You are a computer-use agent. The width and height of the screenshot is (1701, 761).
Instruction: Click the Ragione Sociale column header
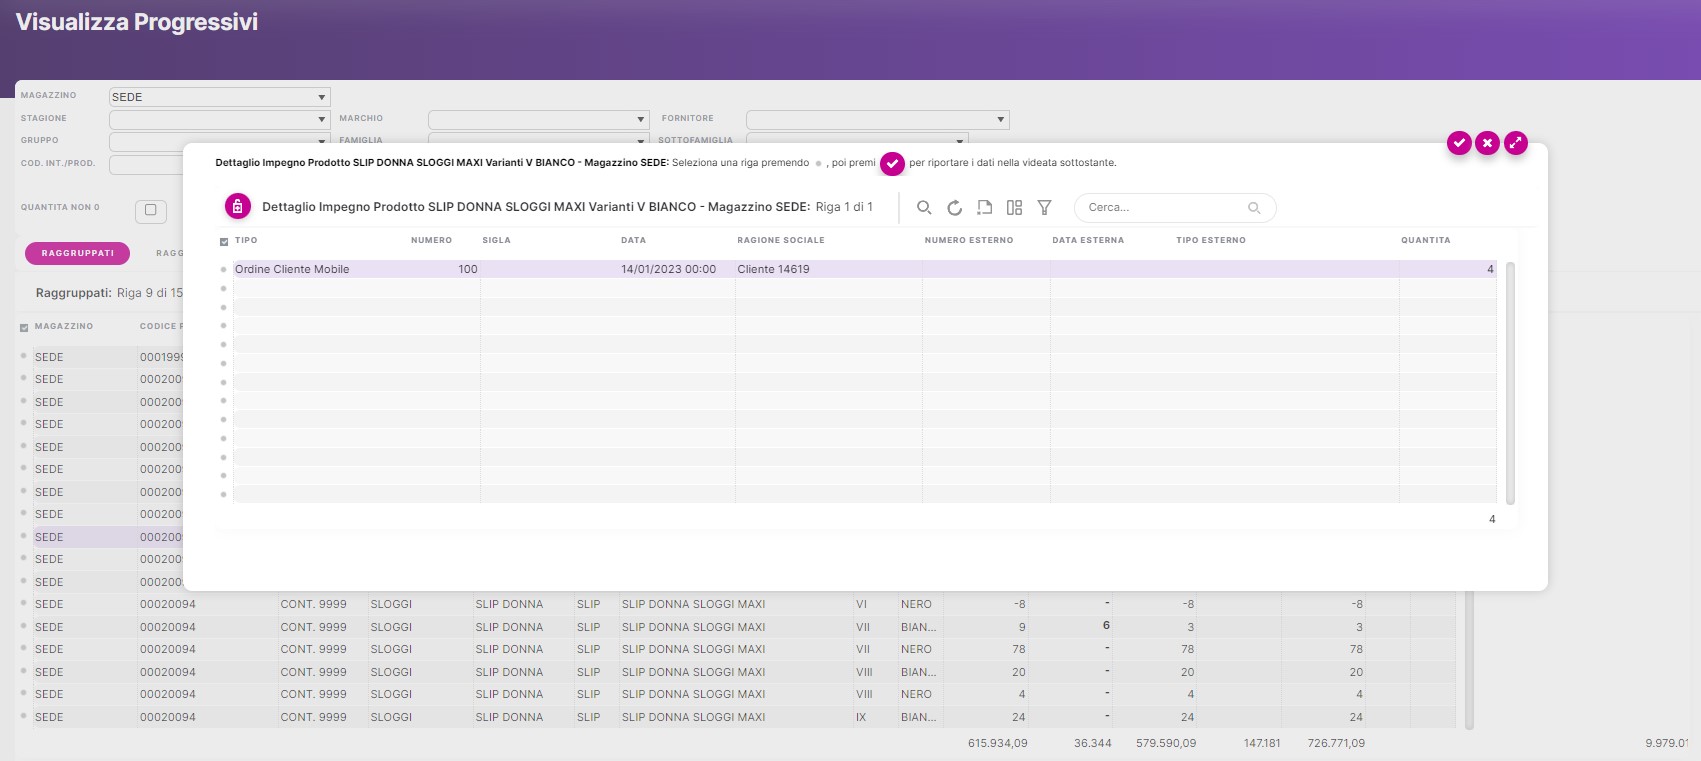click(780, 241)
